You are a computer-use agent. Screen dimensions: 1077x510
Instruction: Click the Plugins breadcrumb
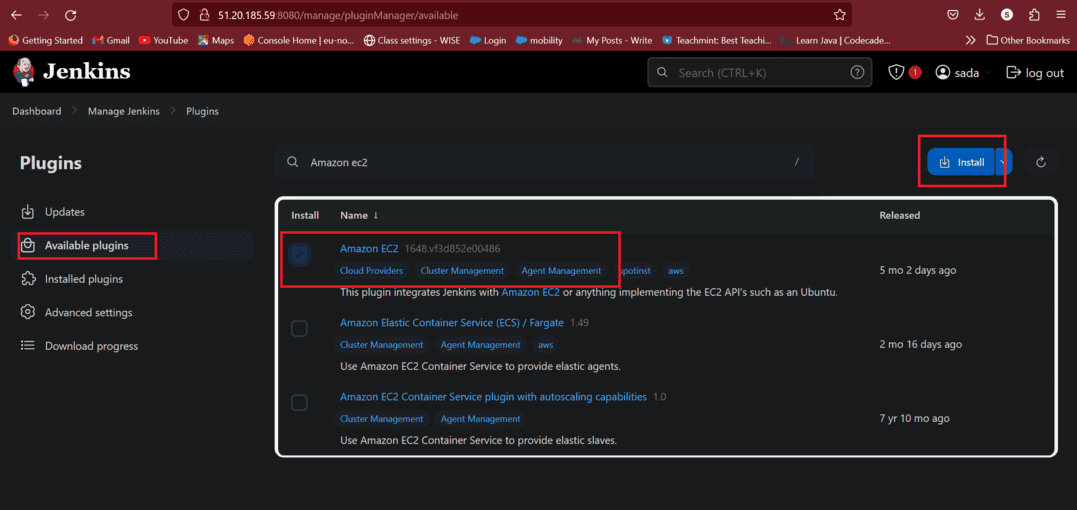pos(203,111)
